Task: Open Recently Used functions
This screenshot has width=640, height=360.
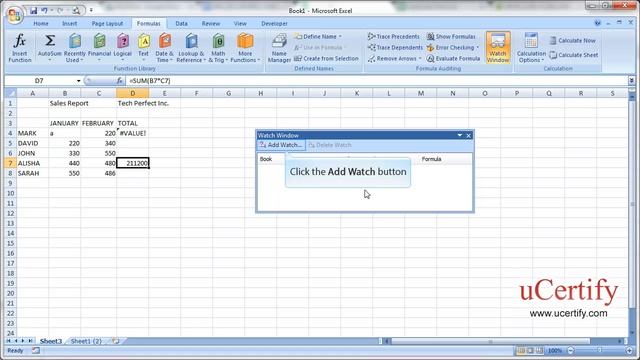Action: tap(75, 48)
